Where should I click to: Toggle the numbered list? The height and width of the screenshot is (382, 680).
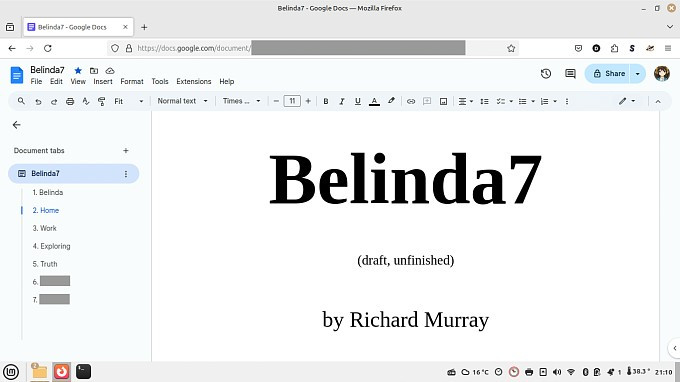pos(544,101)
